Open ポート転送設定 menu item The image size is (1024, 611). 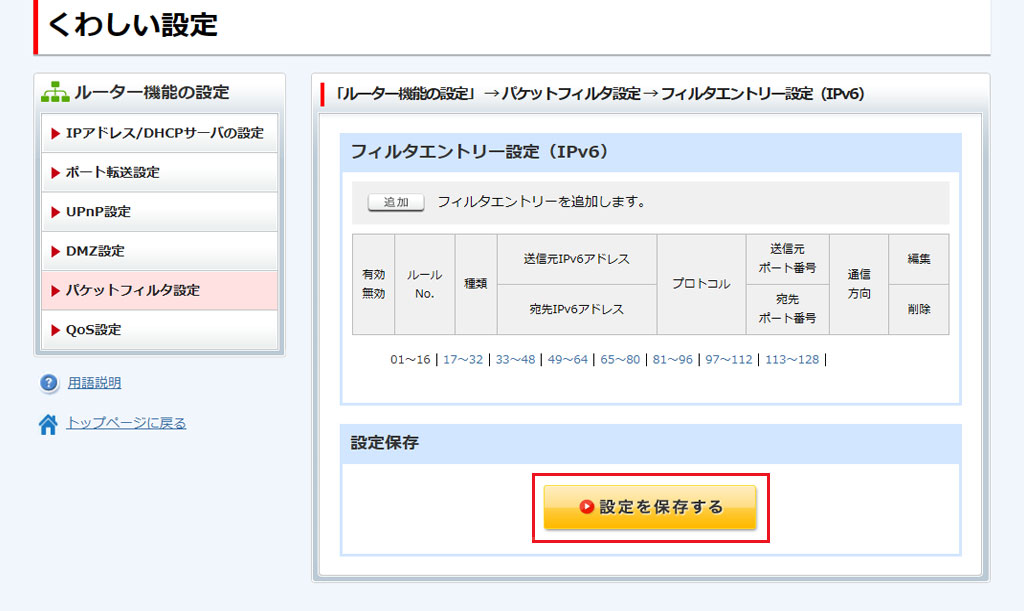click(160, 172)
